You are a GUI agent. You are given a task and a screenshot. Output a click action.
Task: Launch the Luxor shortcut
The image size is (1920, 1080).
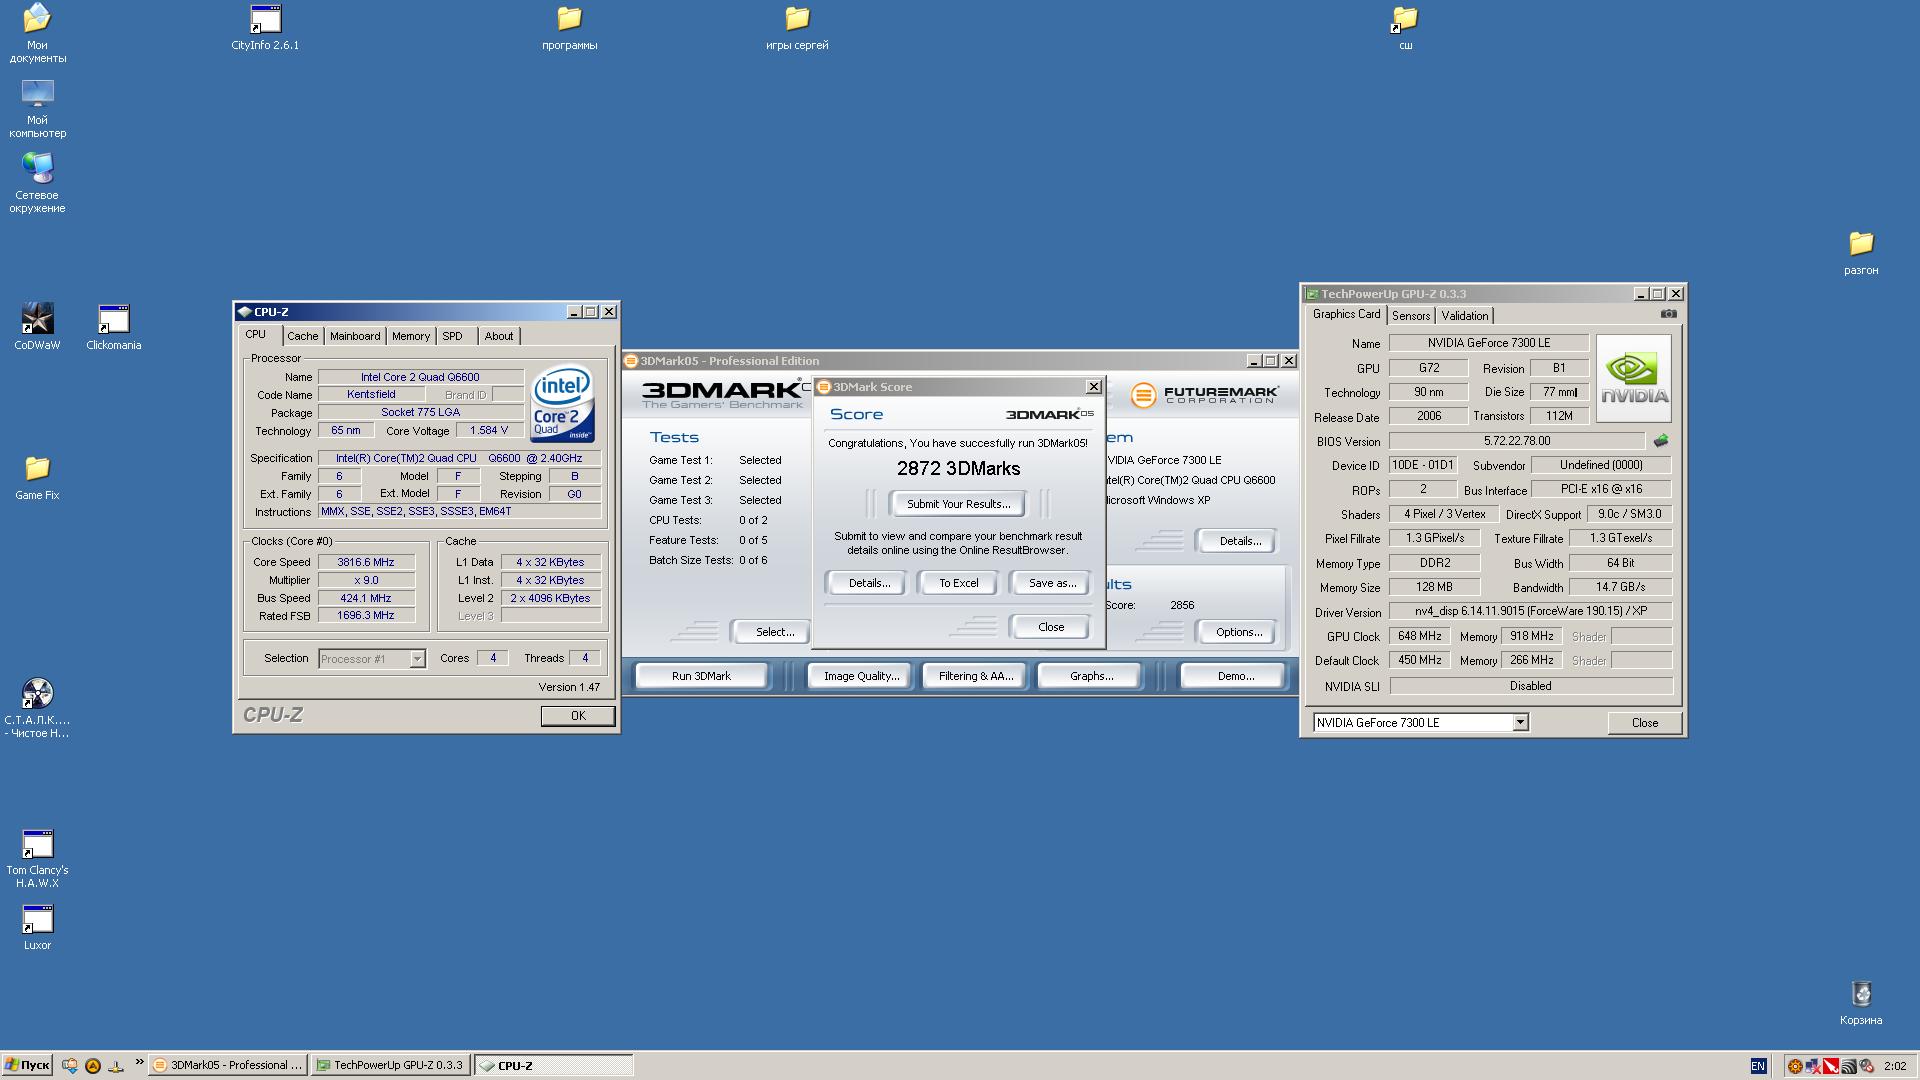[x=37, y=927]
